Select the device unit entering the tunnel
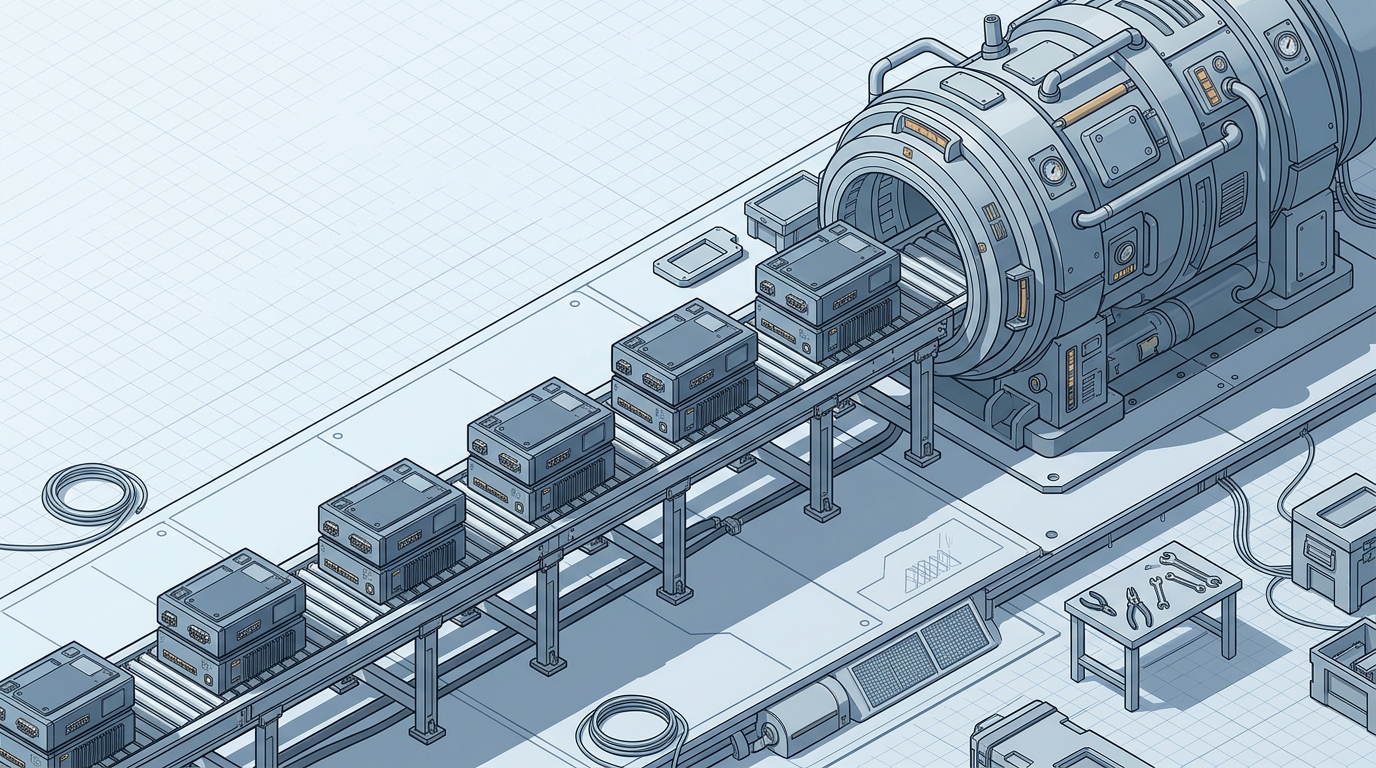This screenshot has width=1376, height=768. pyautogui.click(x=826, y=288)
